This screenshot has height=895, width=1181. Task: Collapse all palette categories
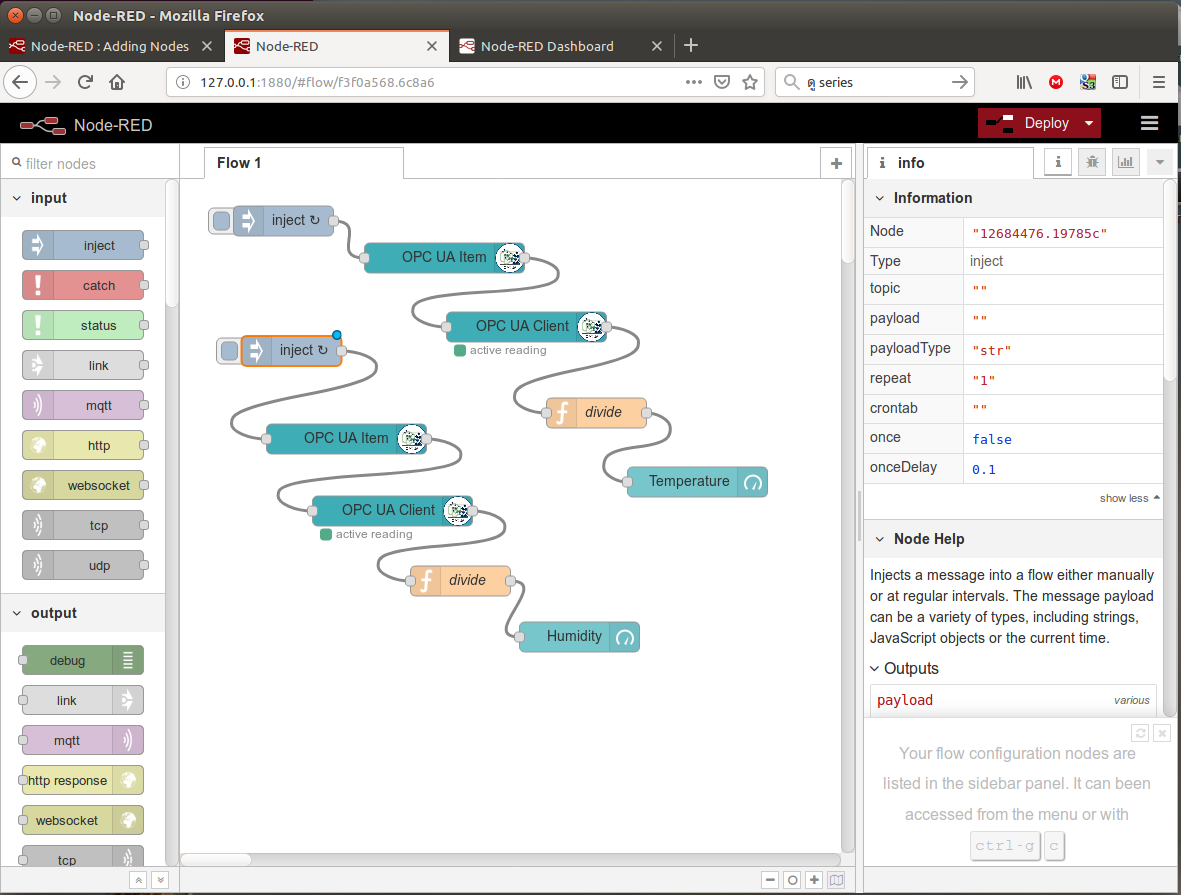click(x=139, y=880)
